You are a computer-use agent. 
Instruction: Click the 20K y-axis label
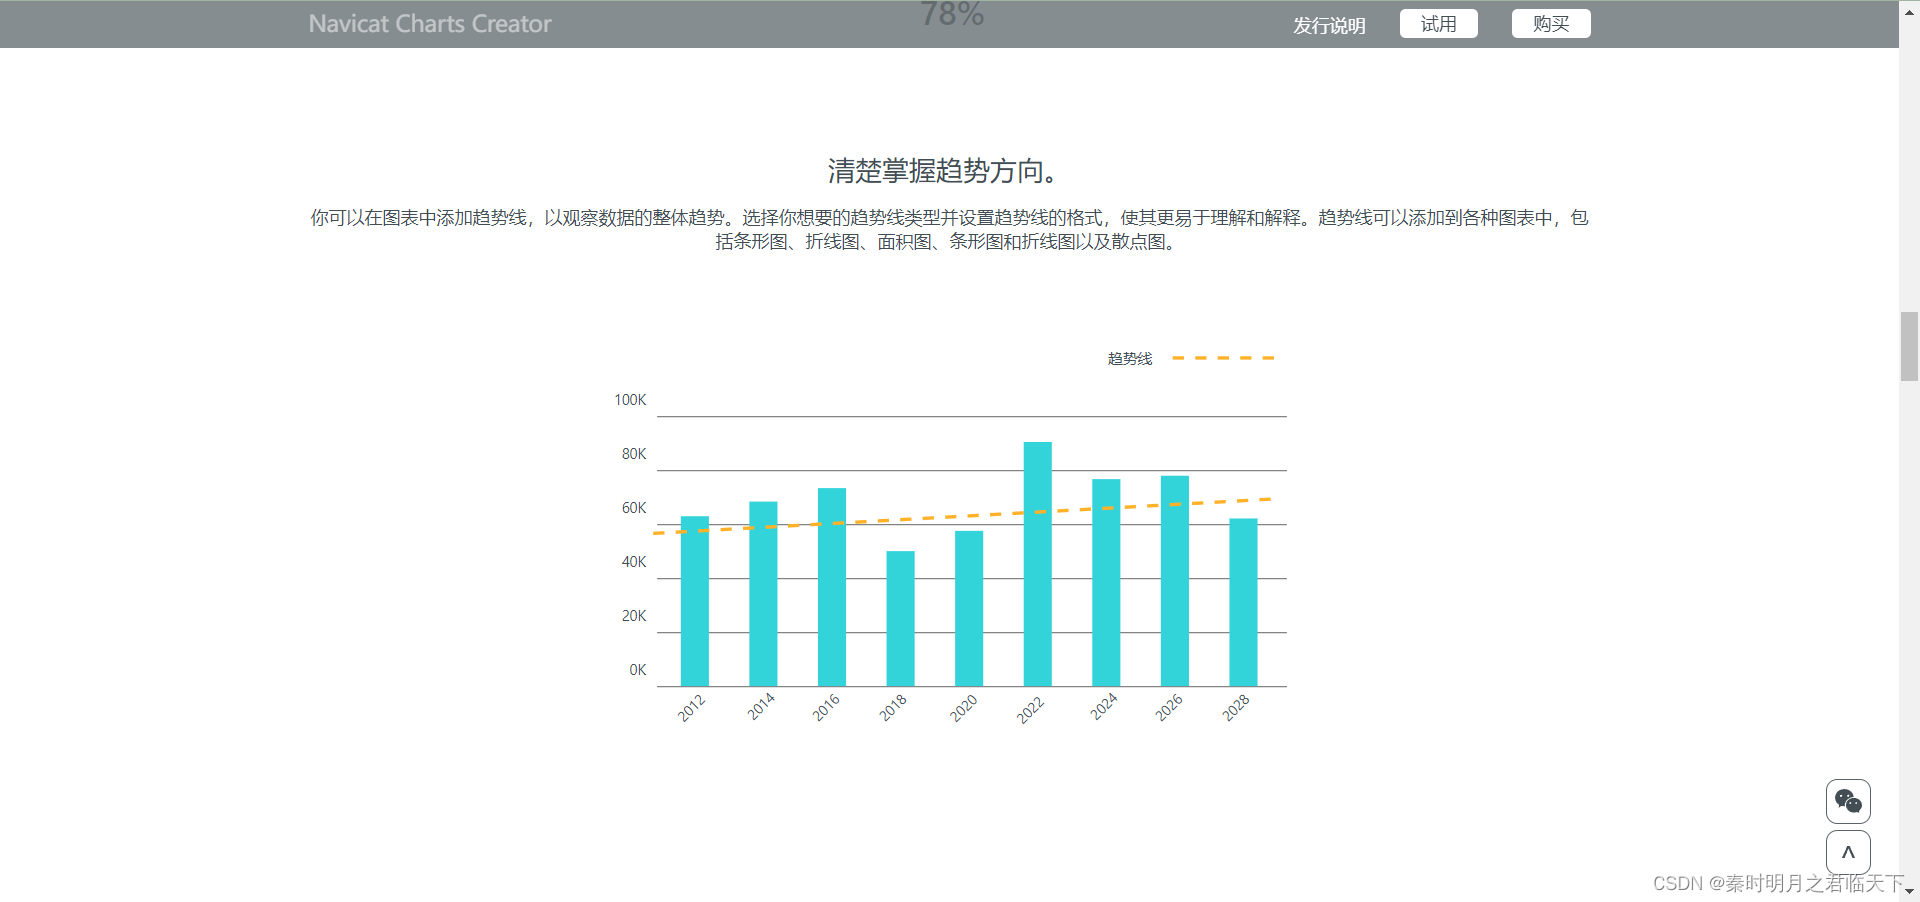(634, 616)
